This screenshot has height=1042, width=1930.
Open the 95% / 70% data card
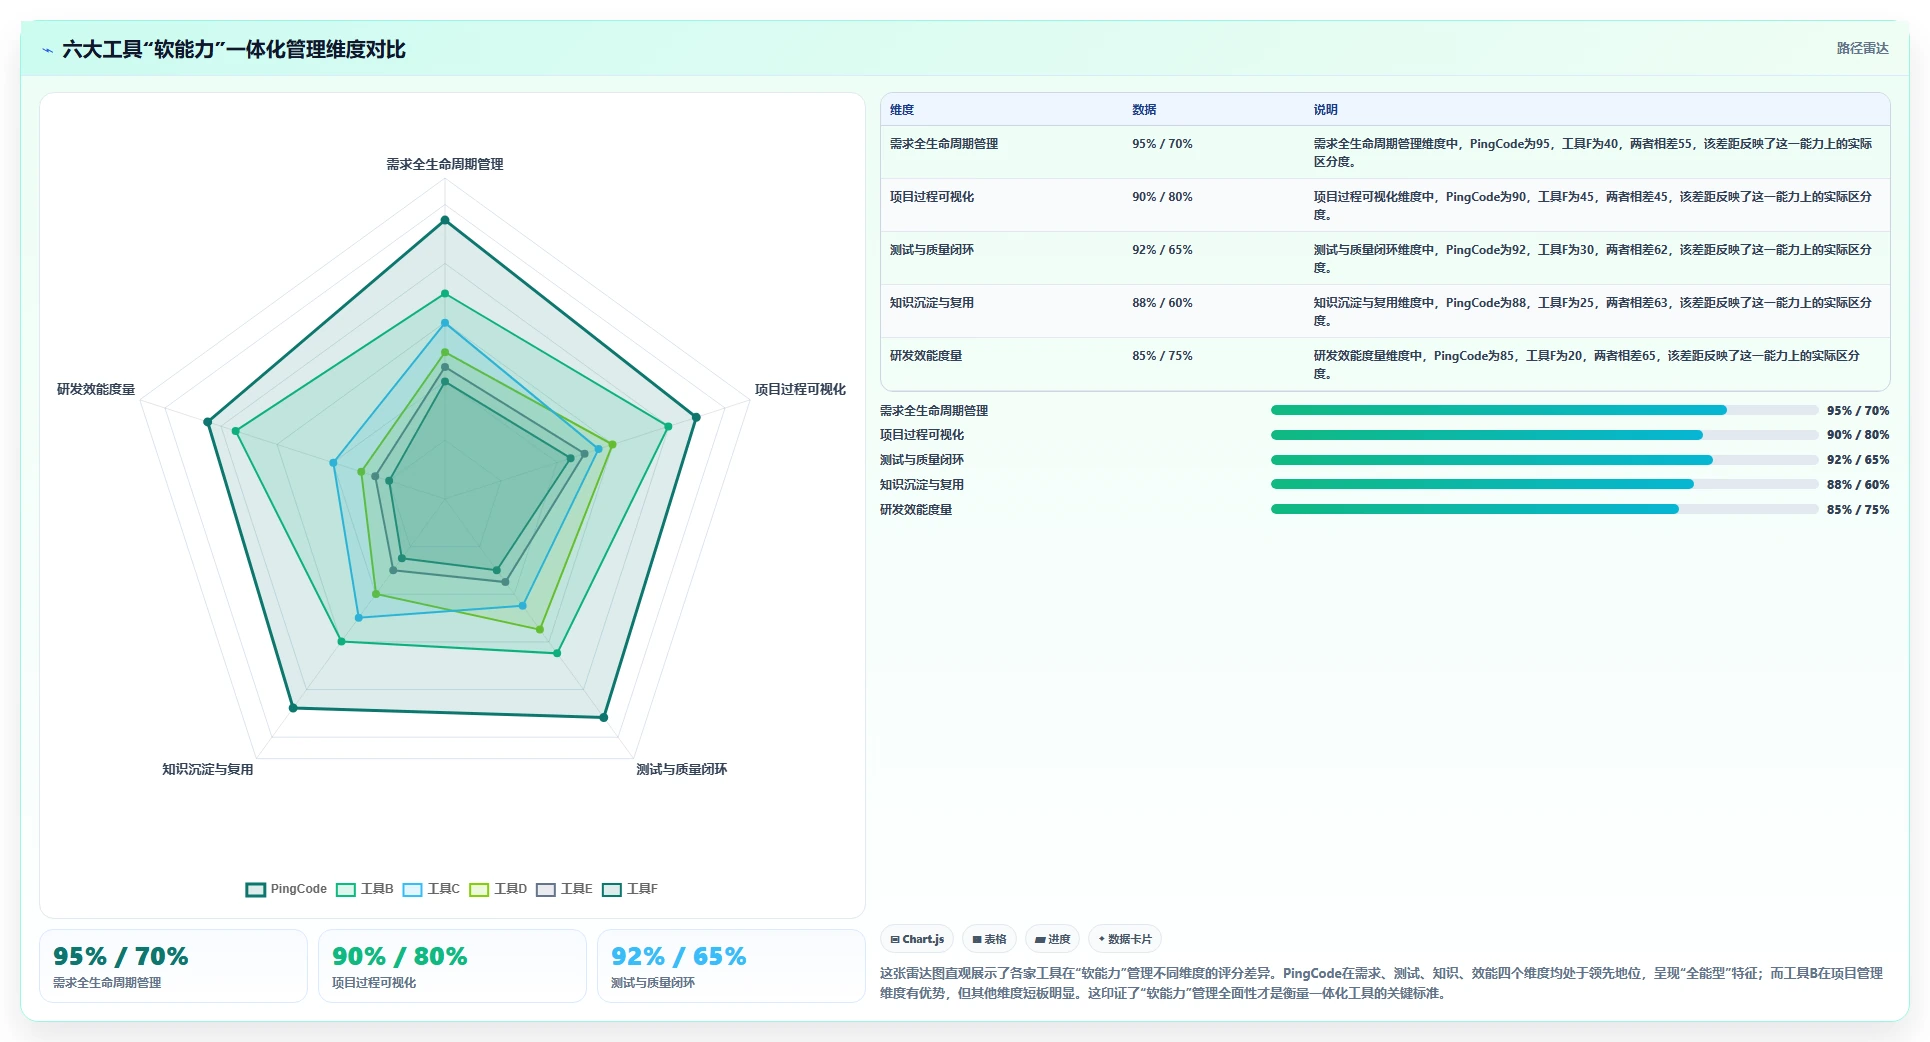tap(173, 966)
